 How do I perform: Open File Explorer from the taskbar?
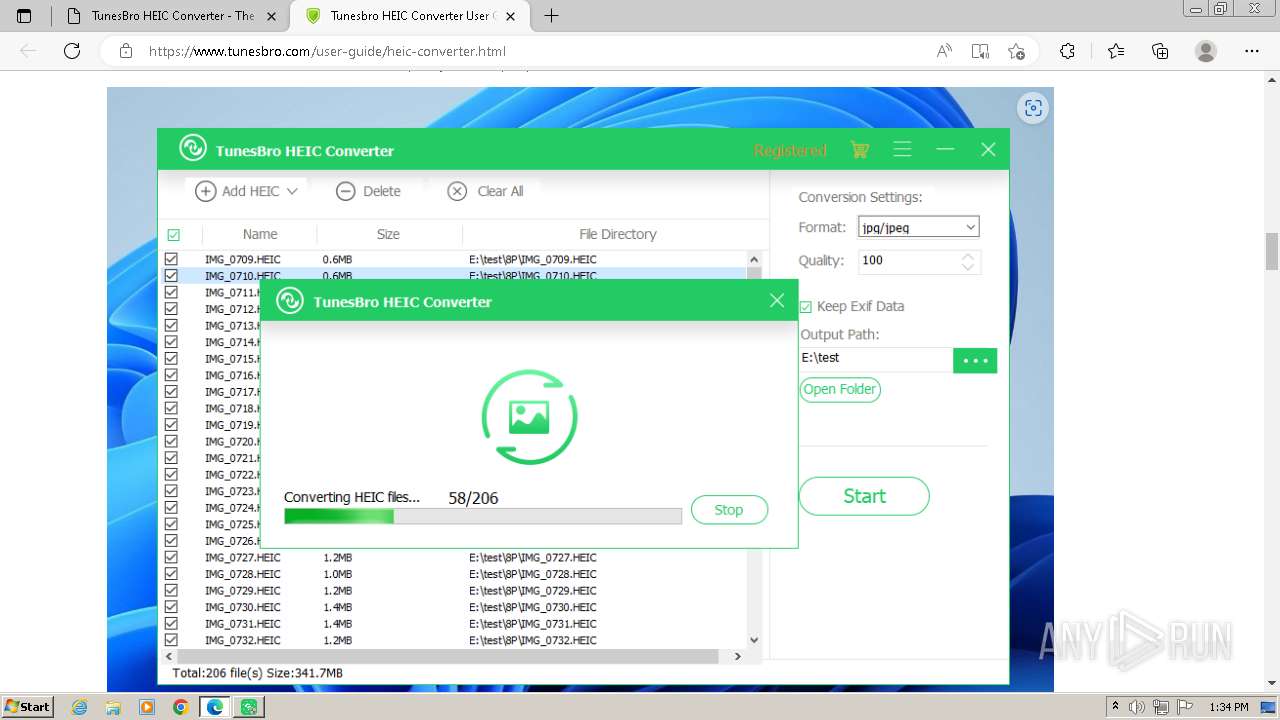(x=113, y=707)
